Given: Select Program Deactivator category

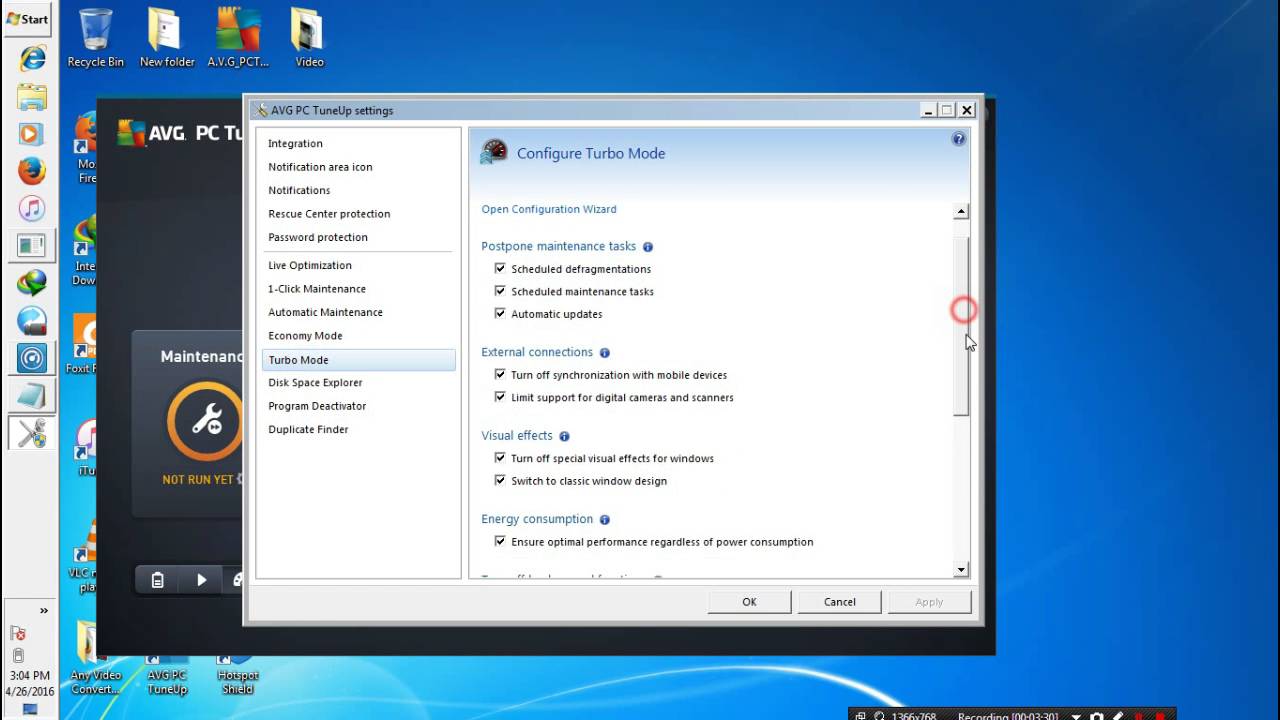Looking at the screenshot, I should [317, 406].
